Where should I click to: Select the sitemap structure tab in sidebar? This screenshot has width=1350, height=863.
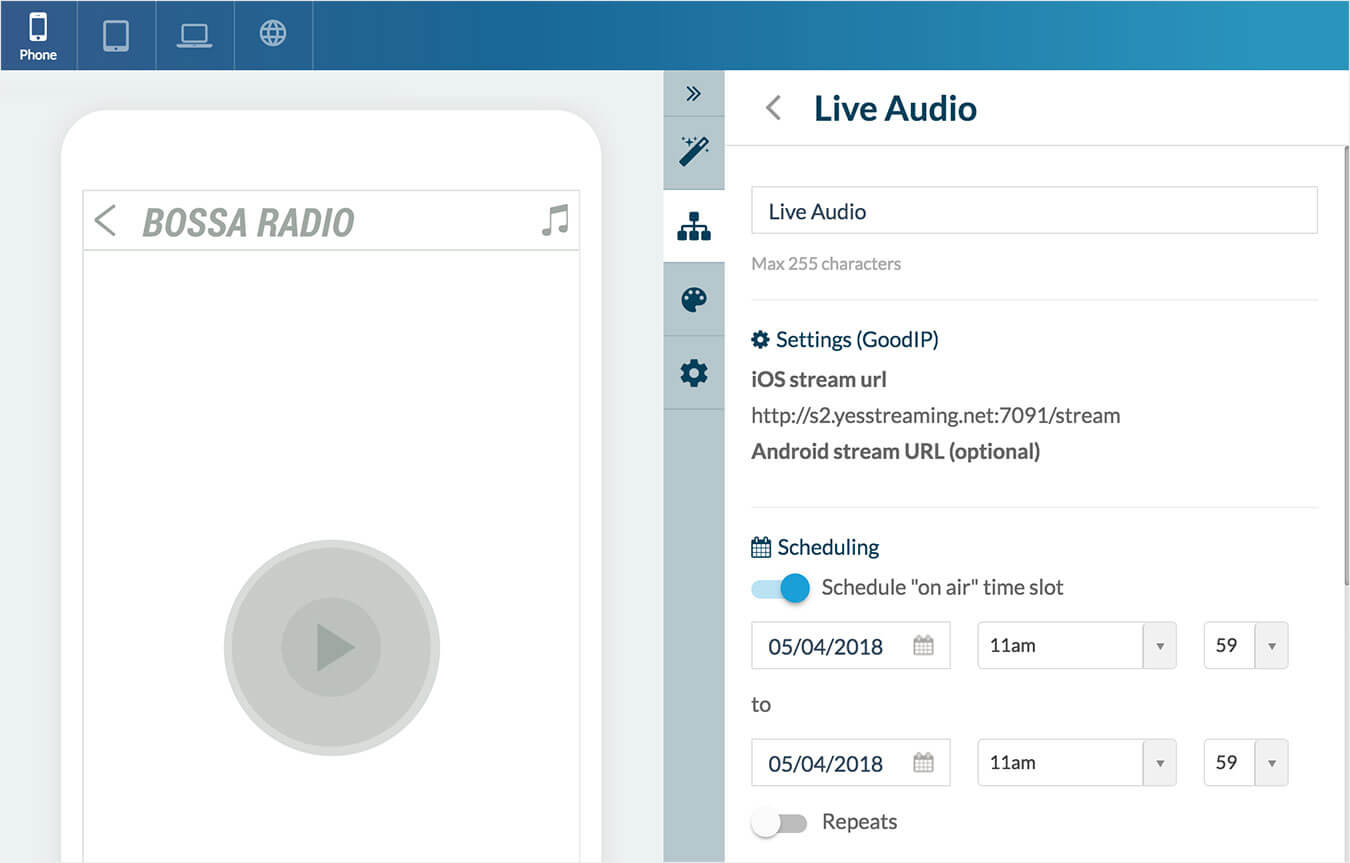(694, 226)
